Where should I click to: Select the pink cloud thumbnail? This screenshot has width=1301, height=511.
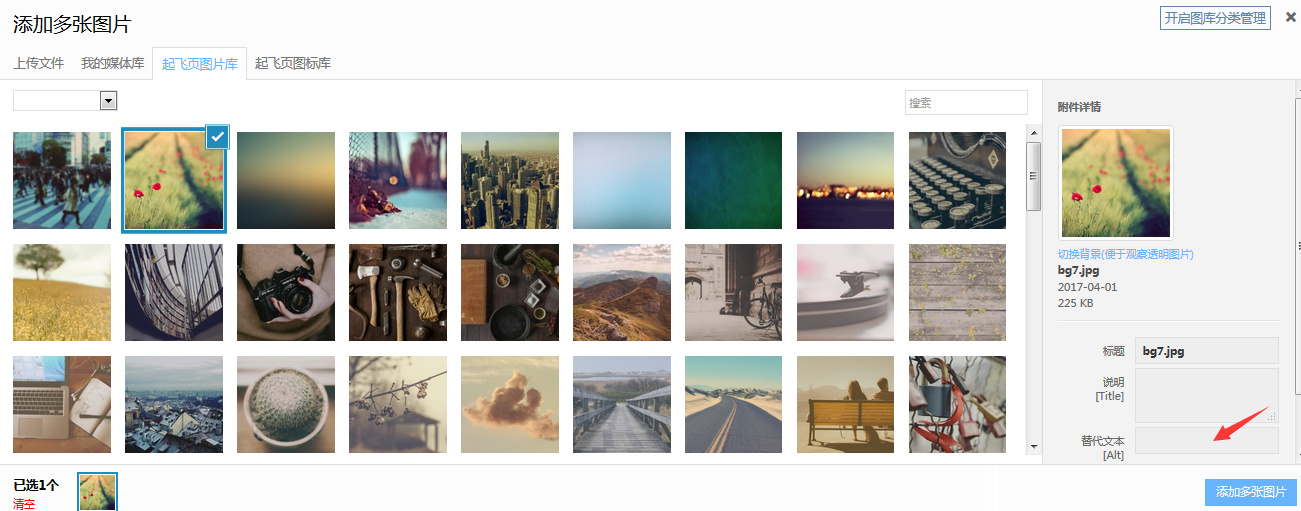pyautogui.click(x=510, y=405)
